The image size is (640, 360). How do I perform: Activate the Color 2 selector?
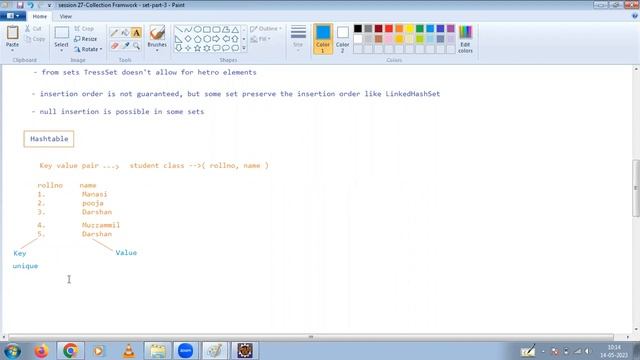point(342,39)
